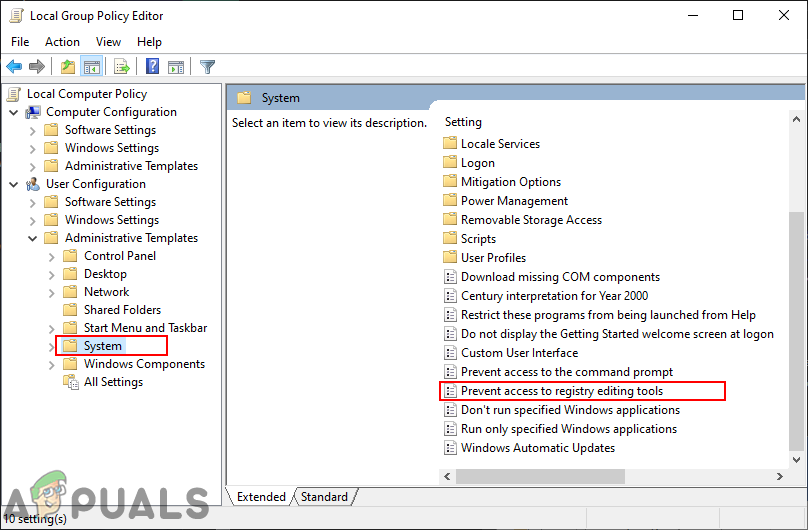Click the horizontal scrollbar right arrow
Viewport: 808px width, 530px height.
click(x=780, y=477)
